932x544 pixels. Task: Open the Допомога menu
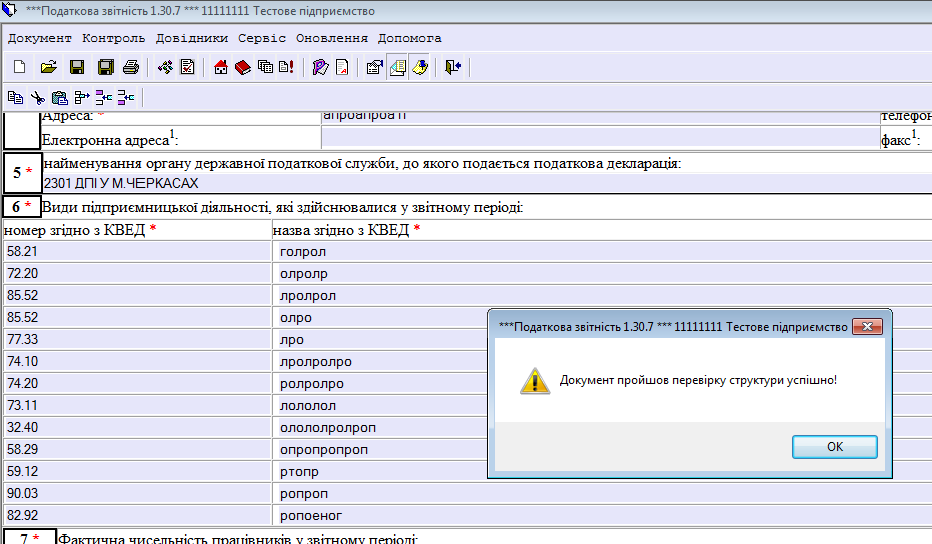(x=409, y=38)
